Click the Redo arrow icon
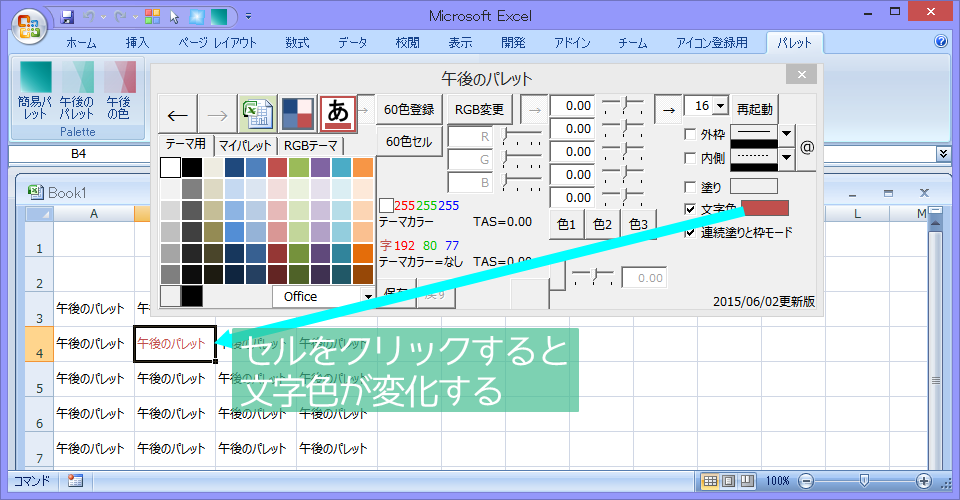 (x=120, y=17)
